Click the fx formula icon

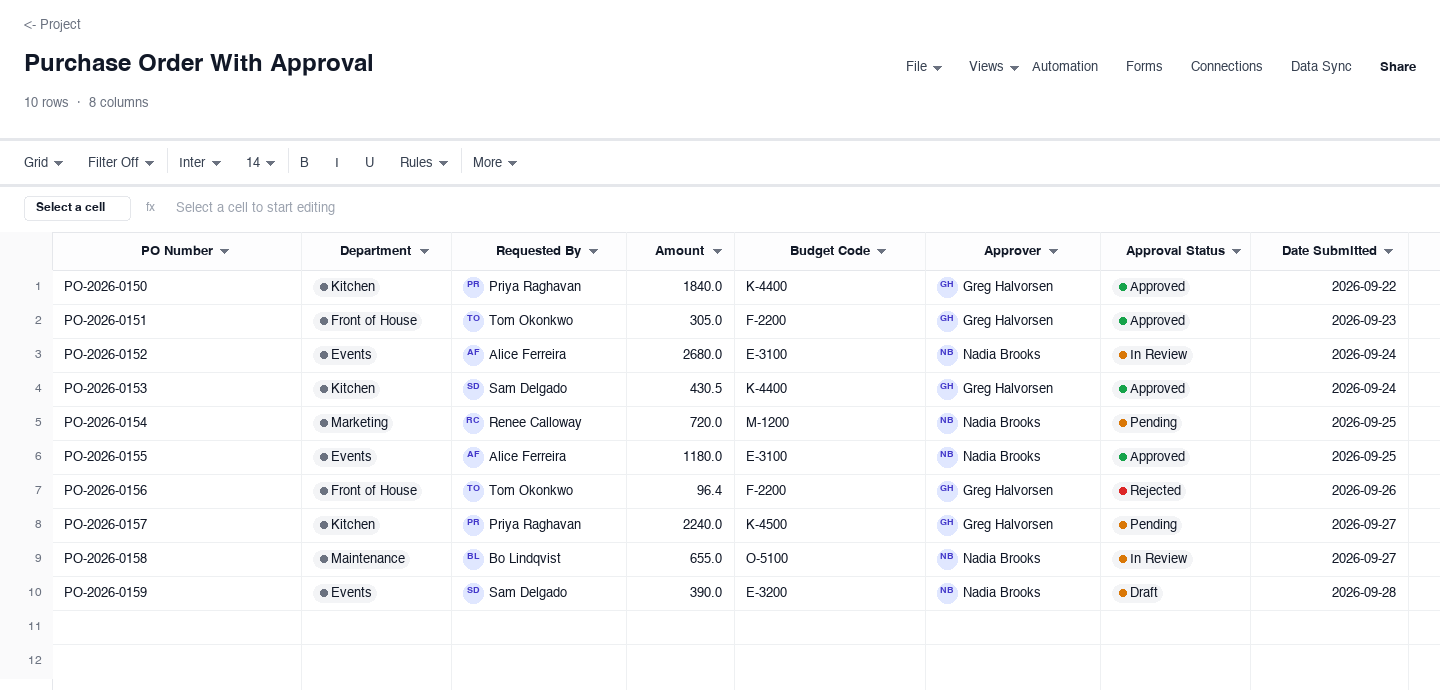click(x=150, y=207)
